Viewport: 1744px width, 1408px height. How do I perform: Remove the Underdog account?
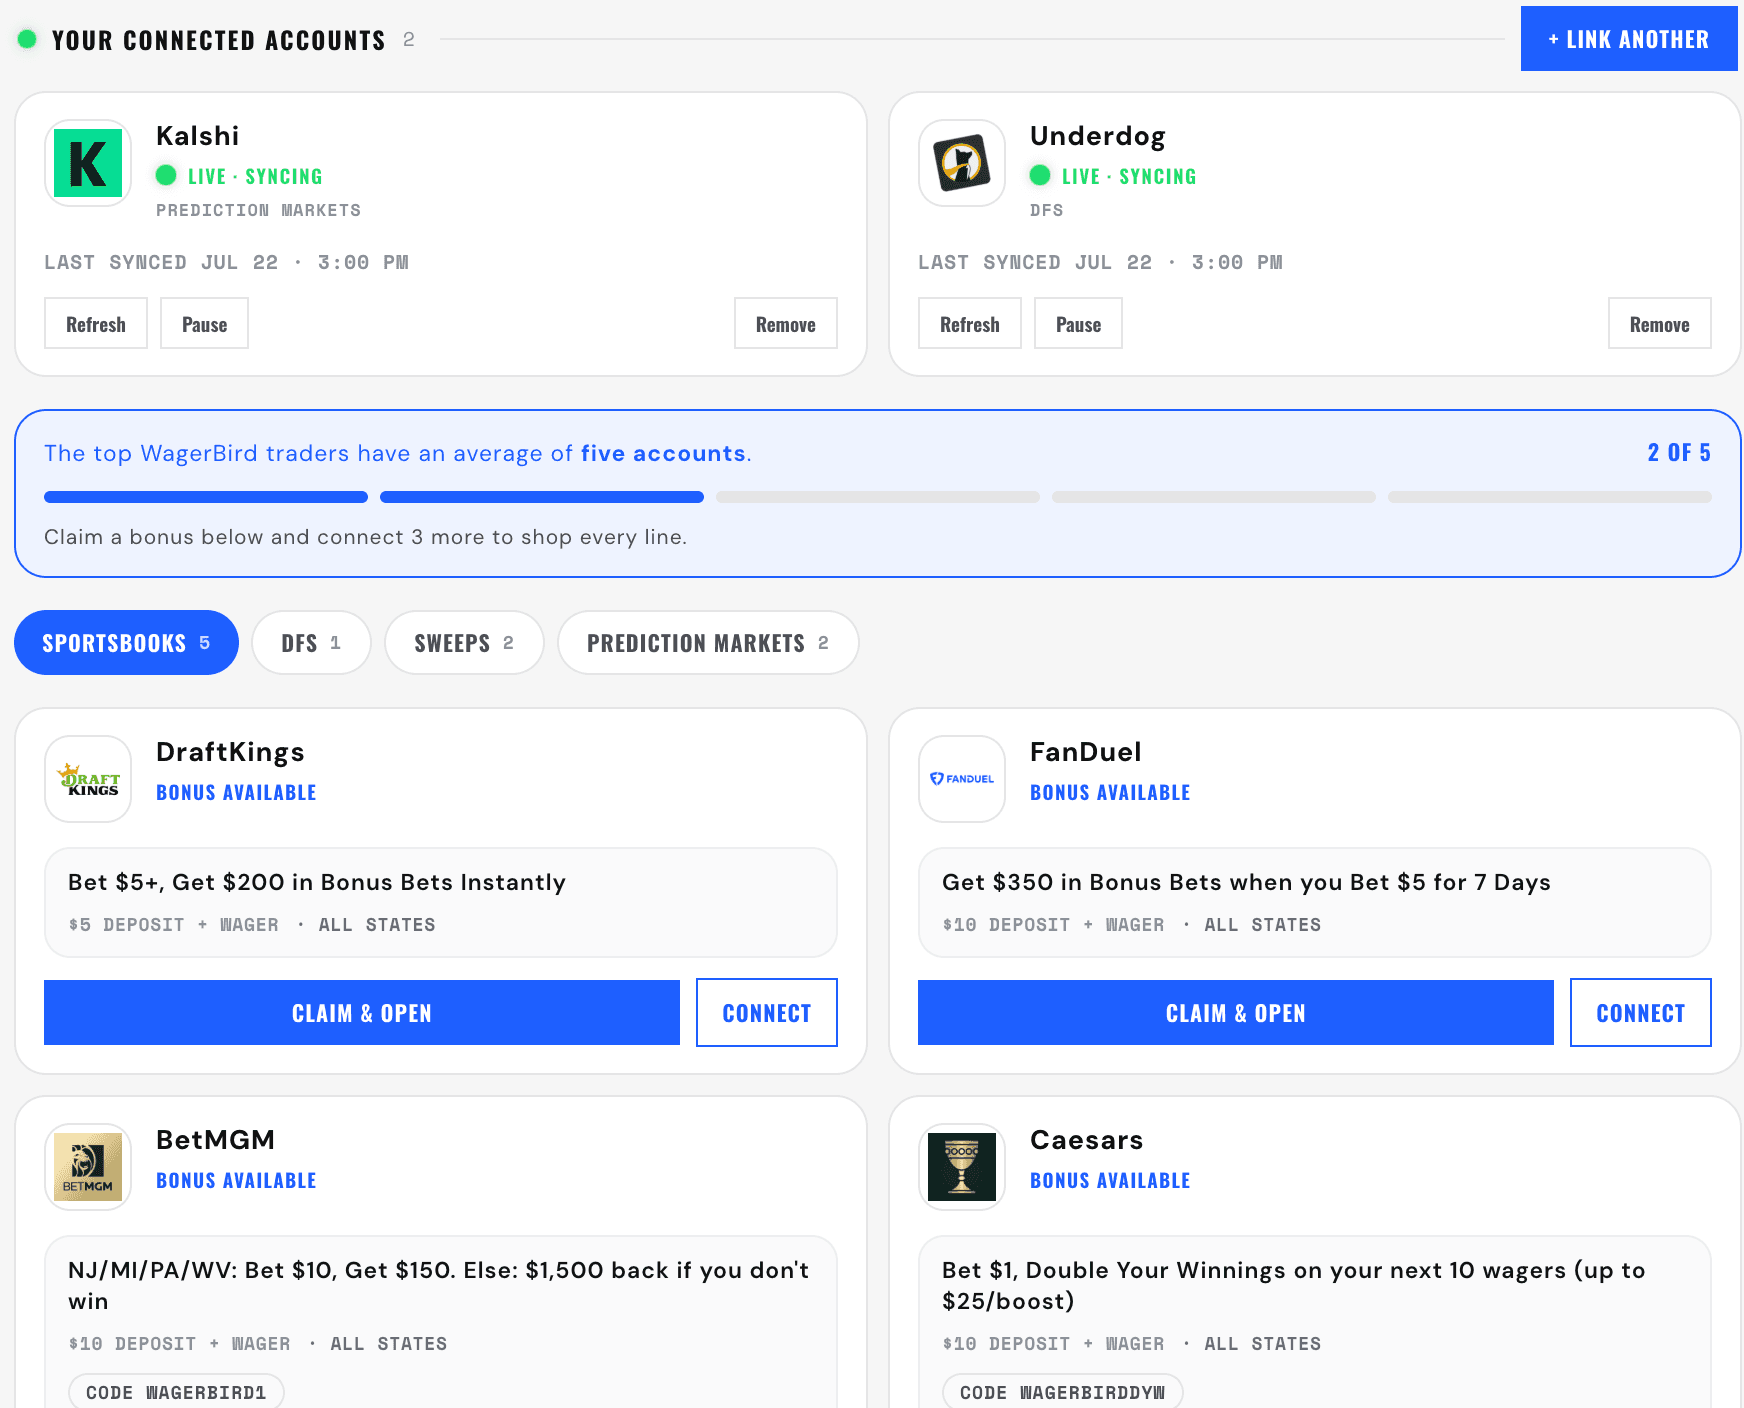point(1660,323)
